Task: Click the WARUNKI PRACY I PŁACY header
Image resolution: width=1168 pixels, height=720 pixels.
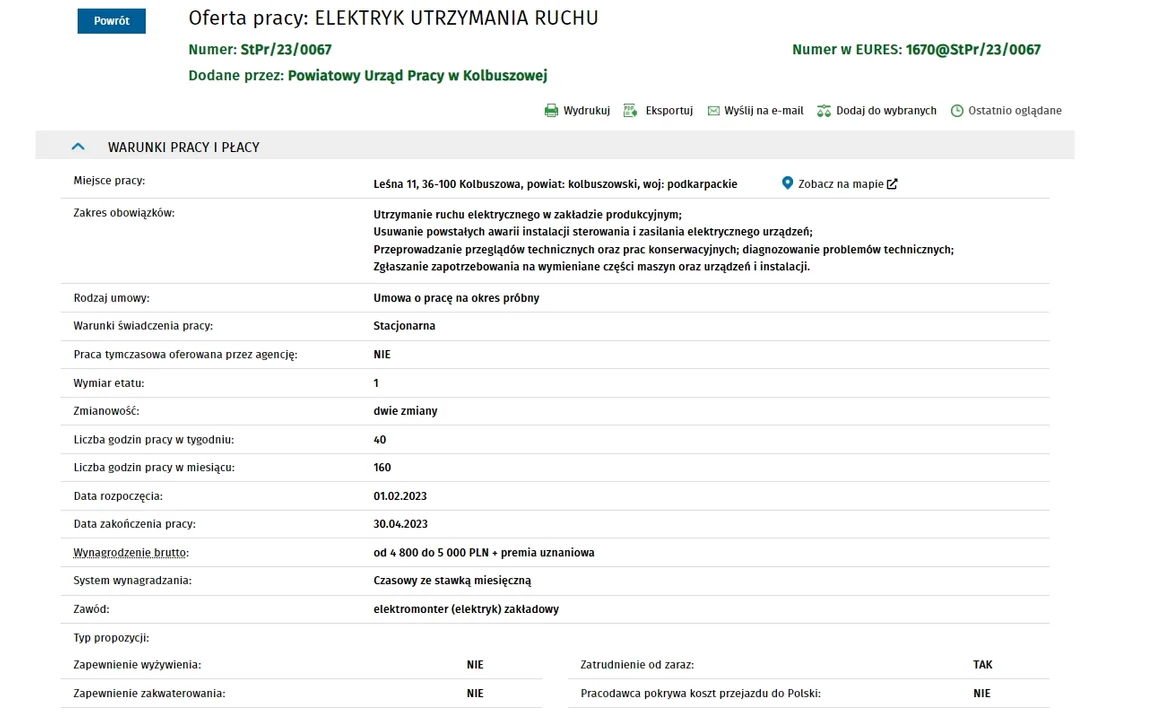Action: point(184,147)
